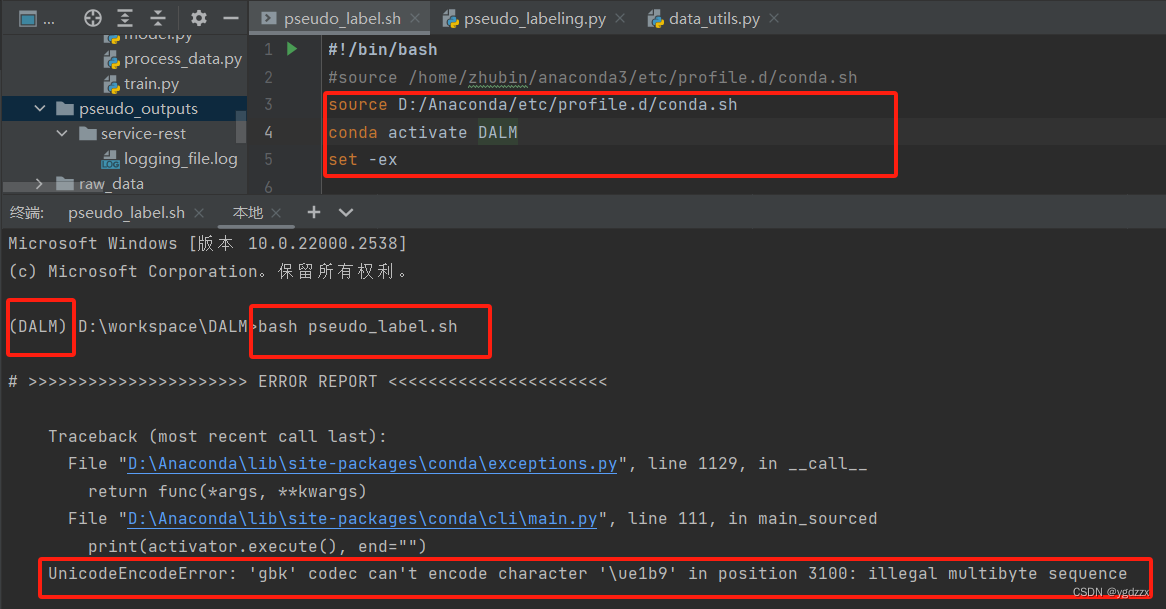Close the pseudo_label.sh terminal tab

199,213
